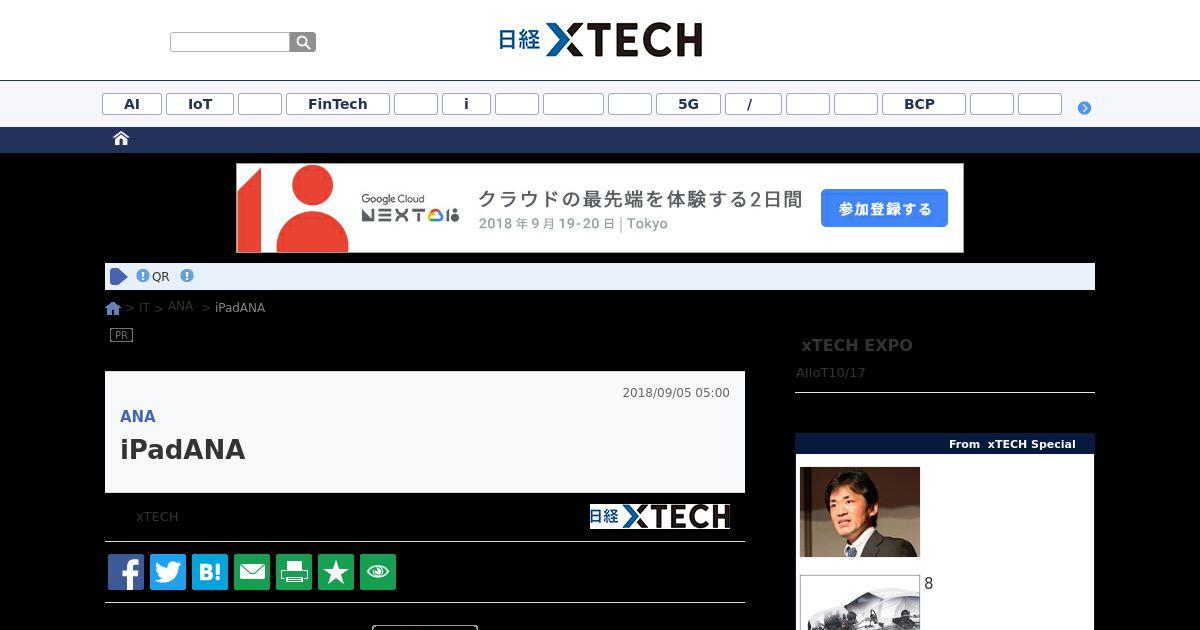Print the article via printer icon

pyautogui.click(x=294, y=572)
